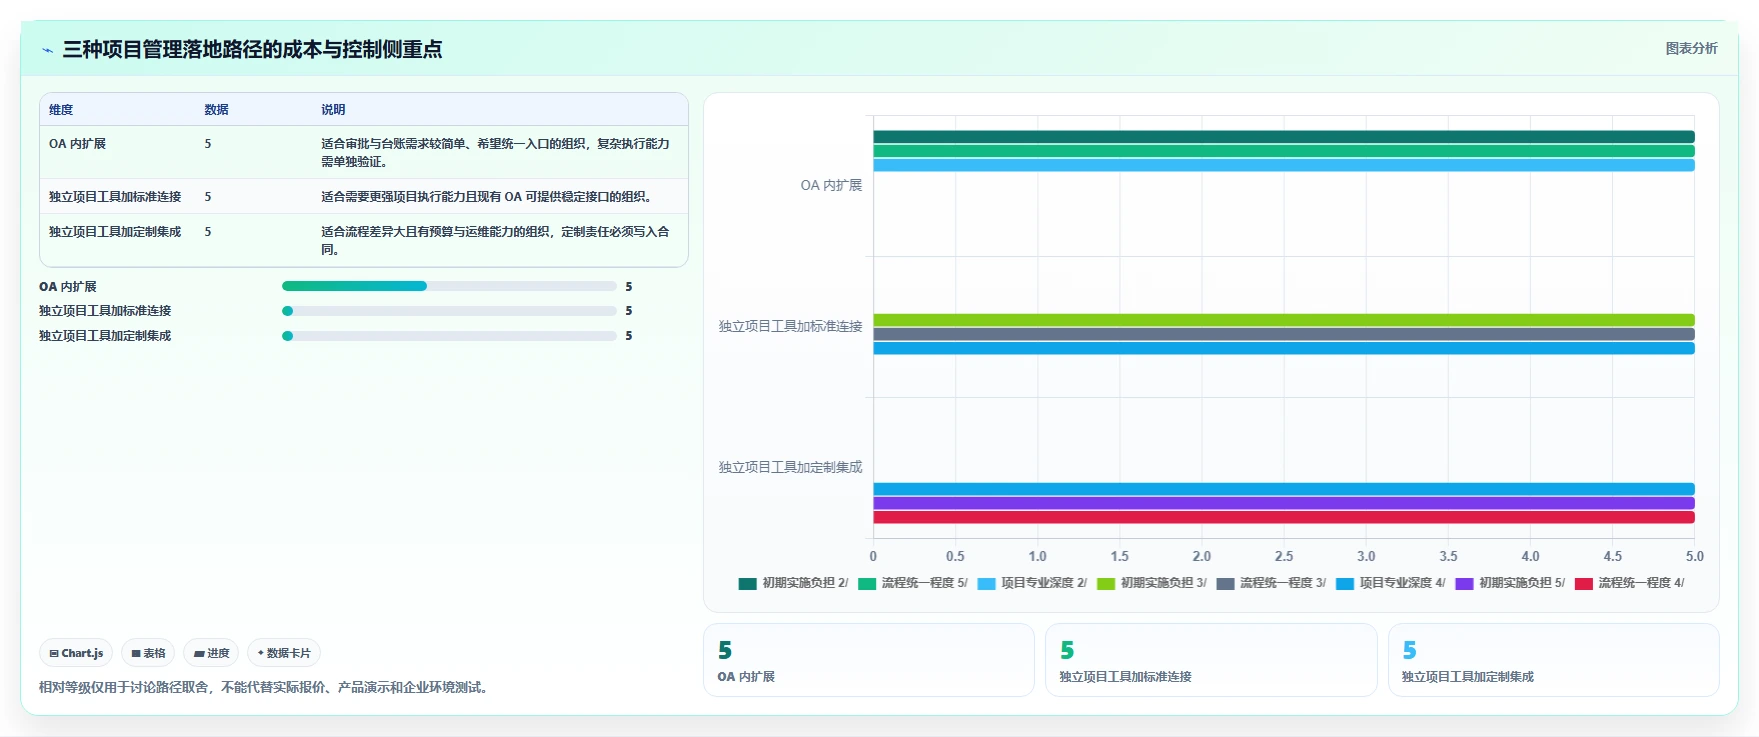The image size is (1759, 737).
Task: Click the description starting 适合流程差异大且有预算
Action: point(495,240)
